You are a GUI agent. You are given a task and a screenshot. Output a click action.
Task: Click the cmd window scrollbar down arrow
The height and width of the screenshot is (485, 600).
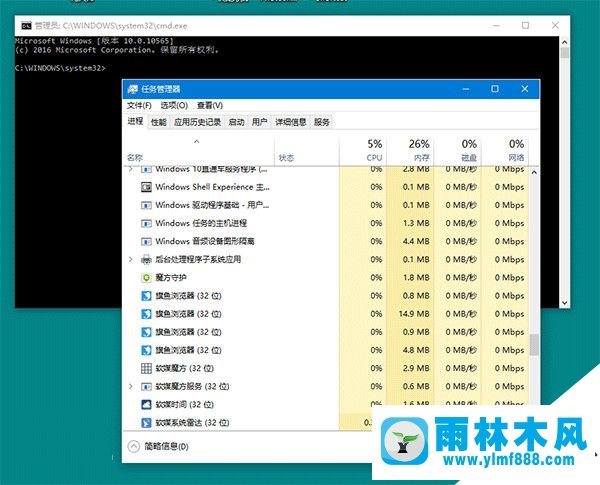click(564, 303)
